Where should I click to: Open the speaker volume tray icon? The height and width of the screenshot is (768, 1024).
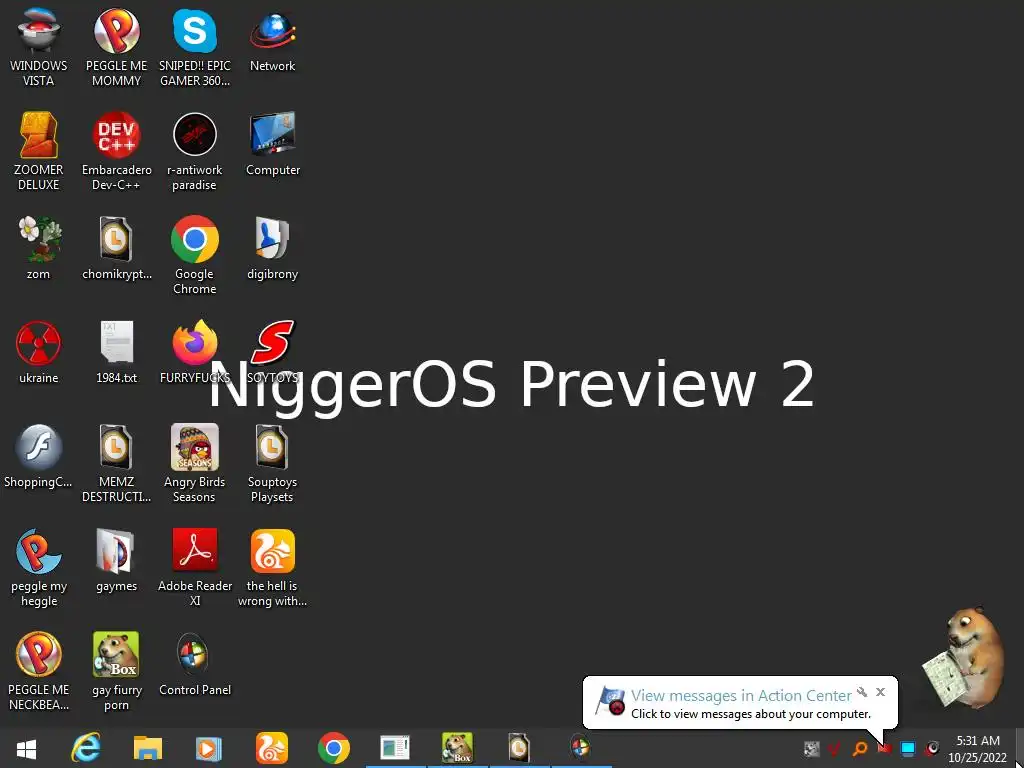(932, 748)
